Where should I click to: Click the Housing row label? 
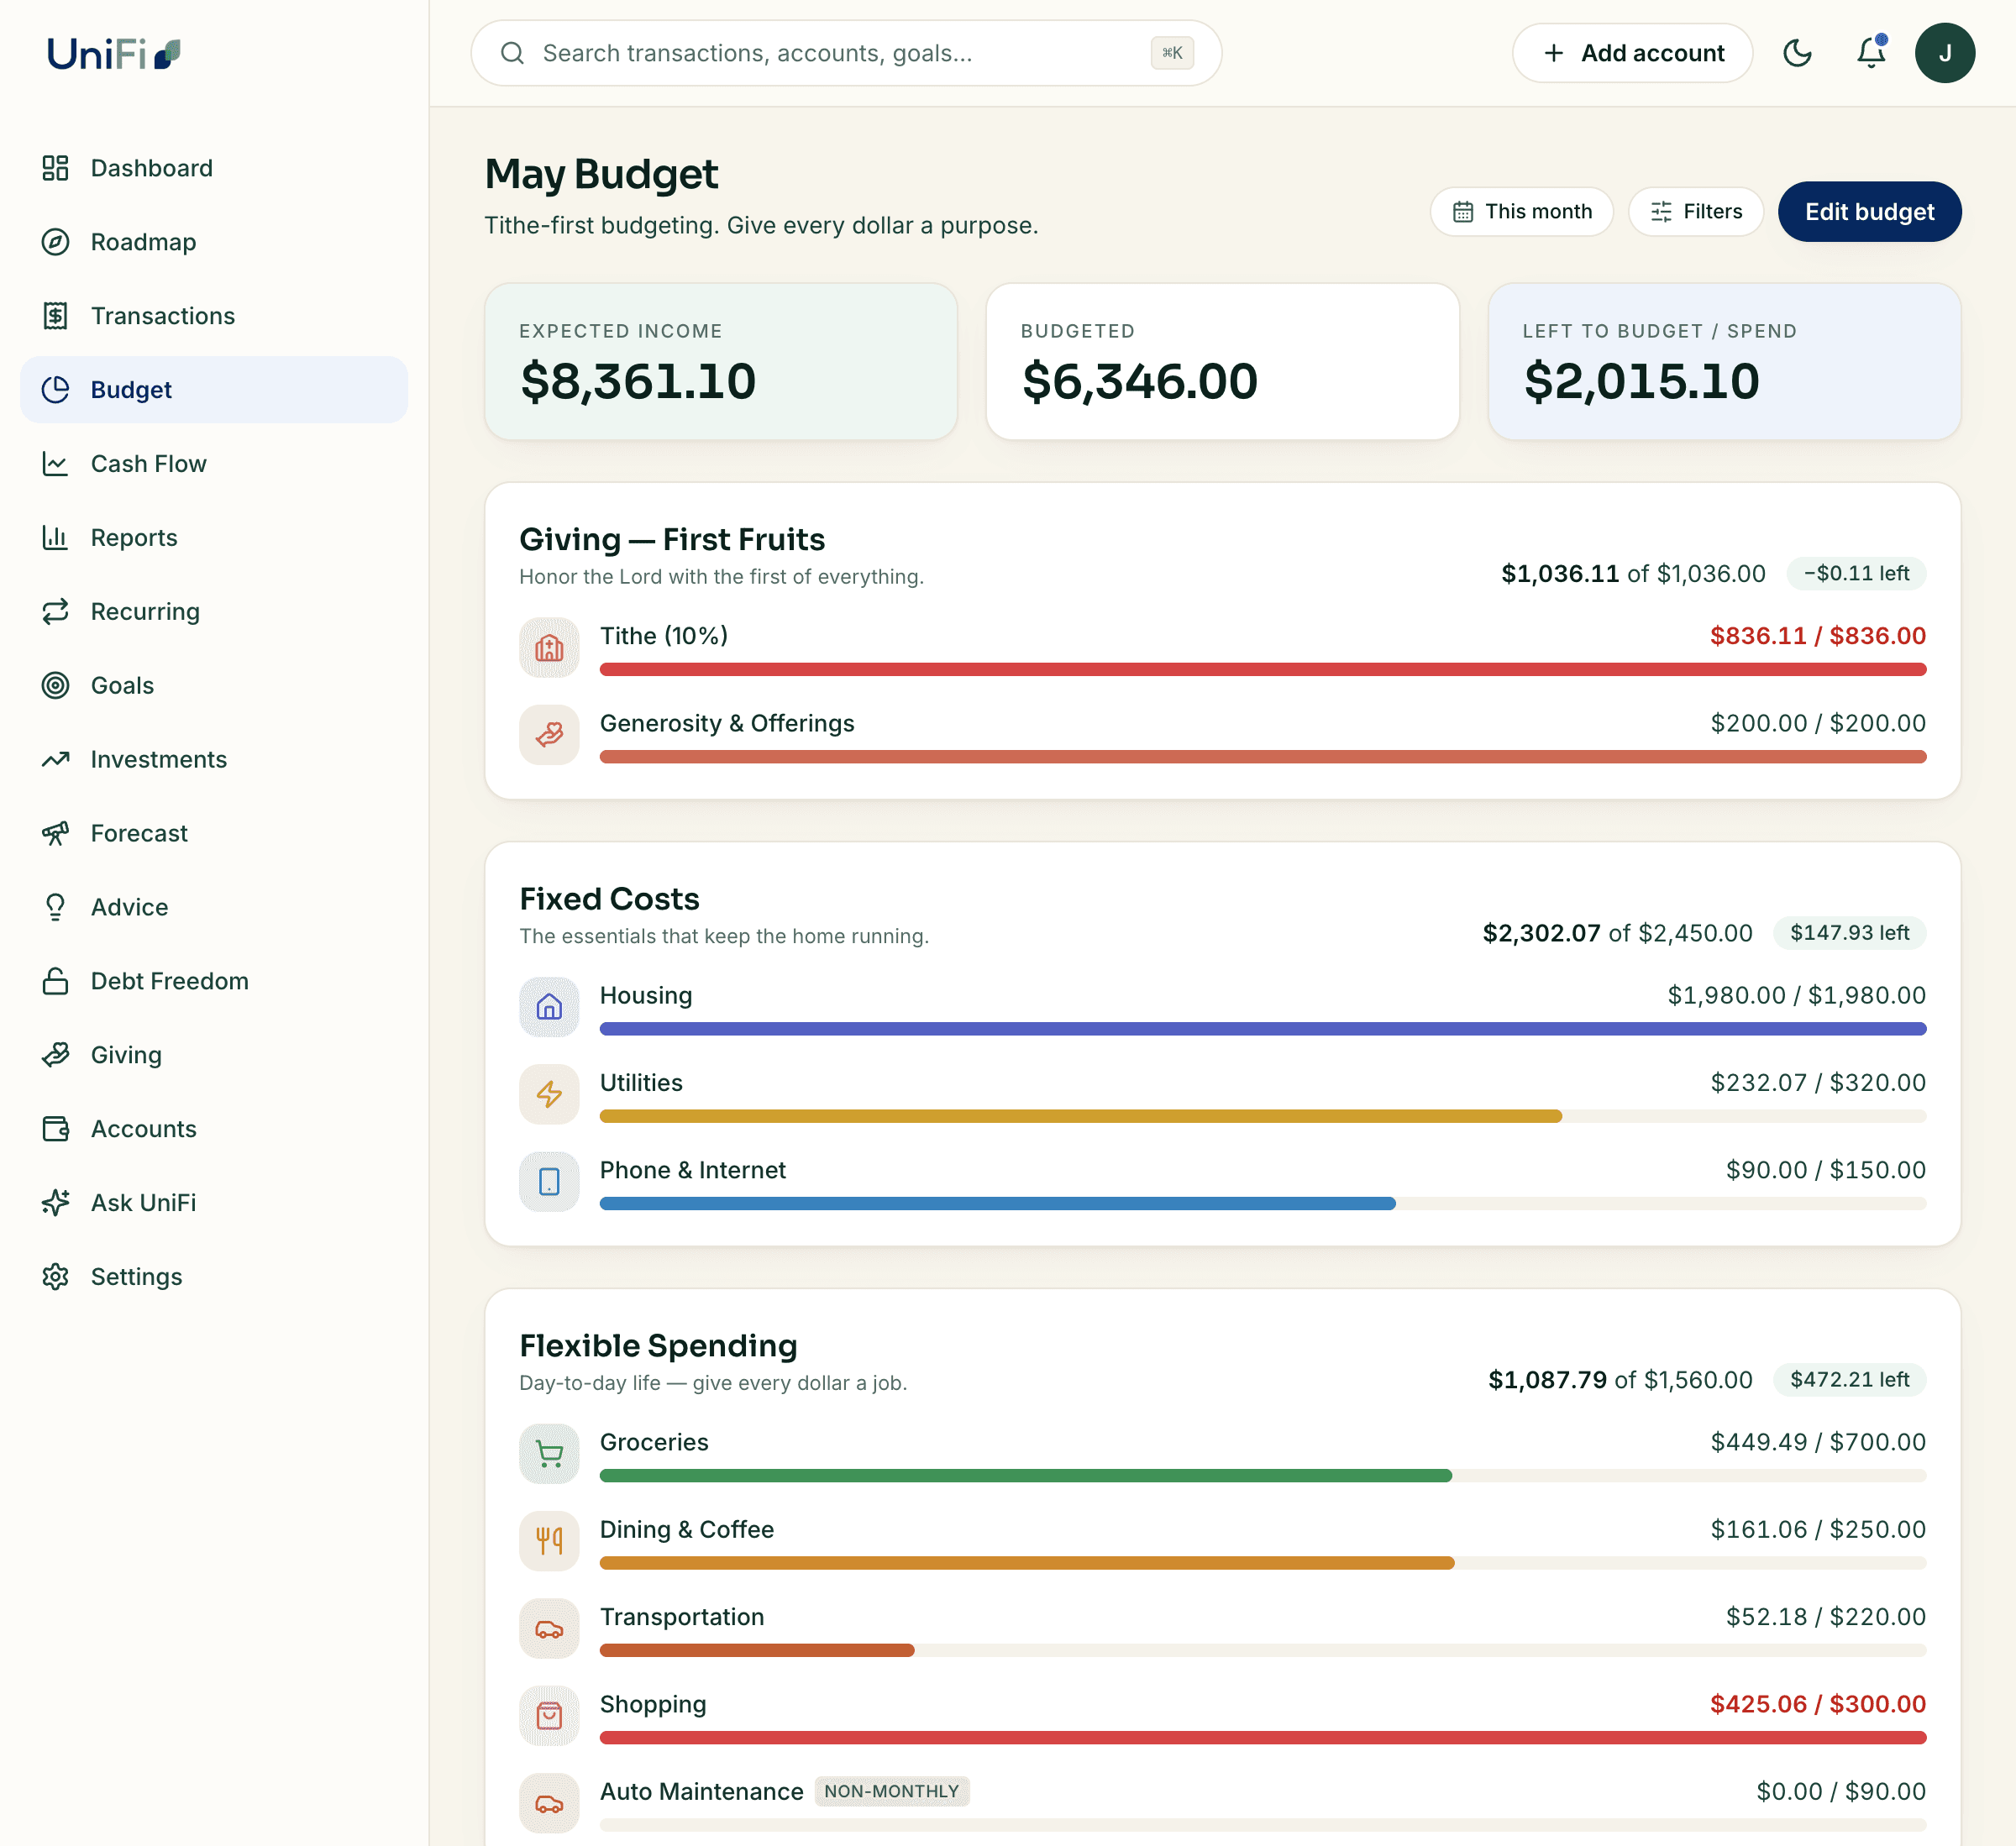[646, 996]
